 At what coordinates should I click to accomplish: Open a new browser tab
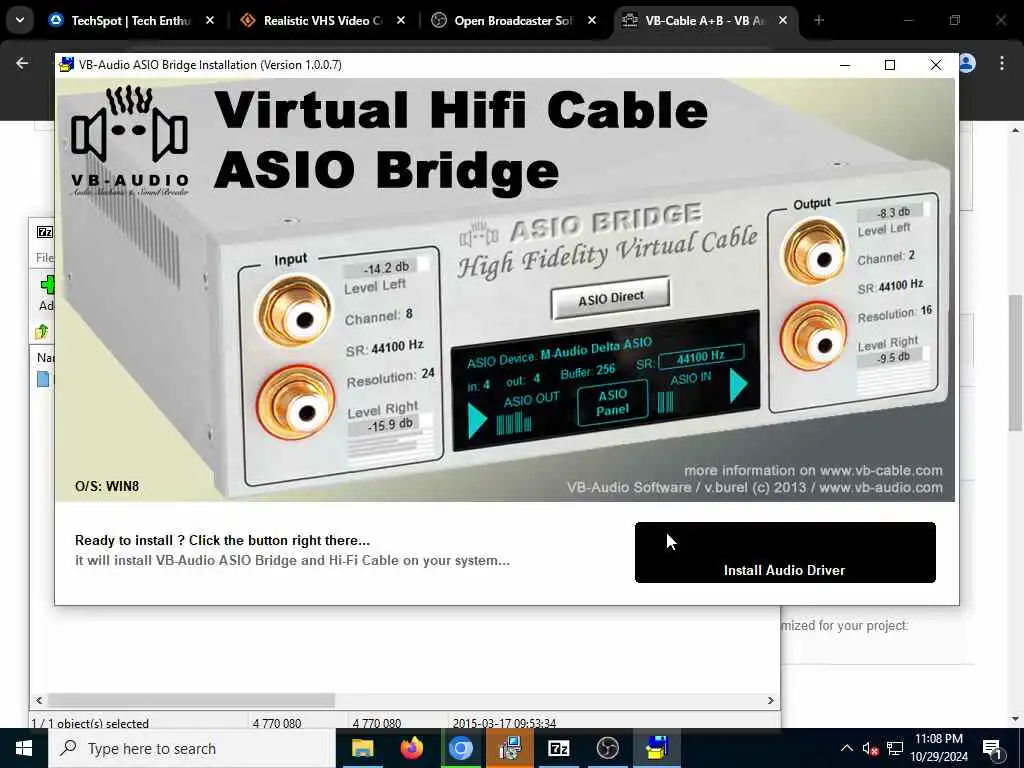(x=819, y=21)
